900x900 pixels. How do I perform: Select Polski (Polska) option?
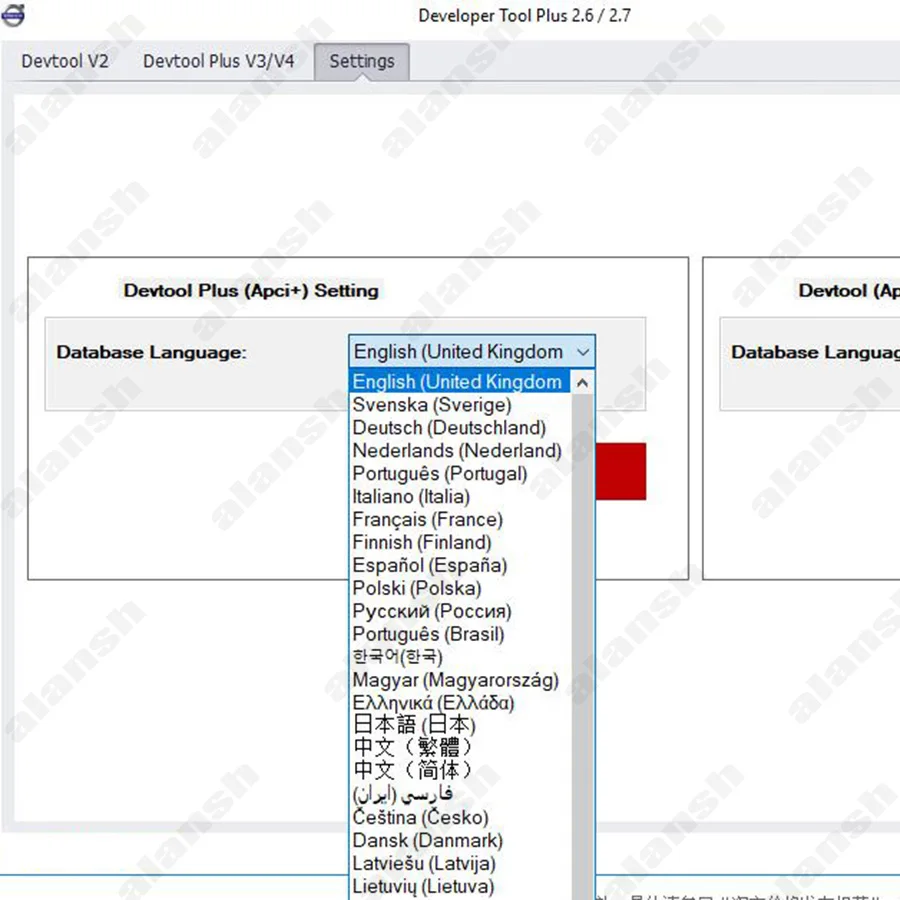(x=459, y=588)
